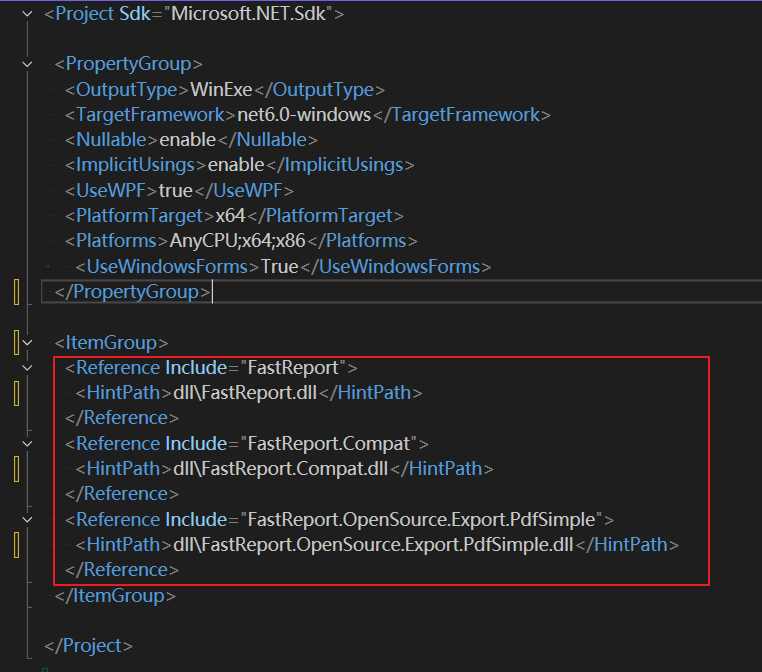This screenshot has width=762, height=672.
Task: Click the closing ItemGroup tag
Action: pyautogui.click(x=115, y=596)
